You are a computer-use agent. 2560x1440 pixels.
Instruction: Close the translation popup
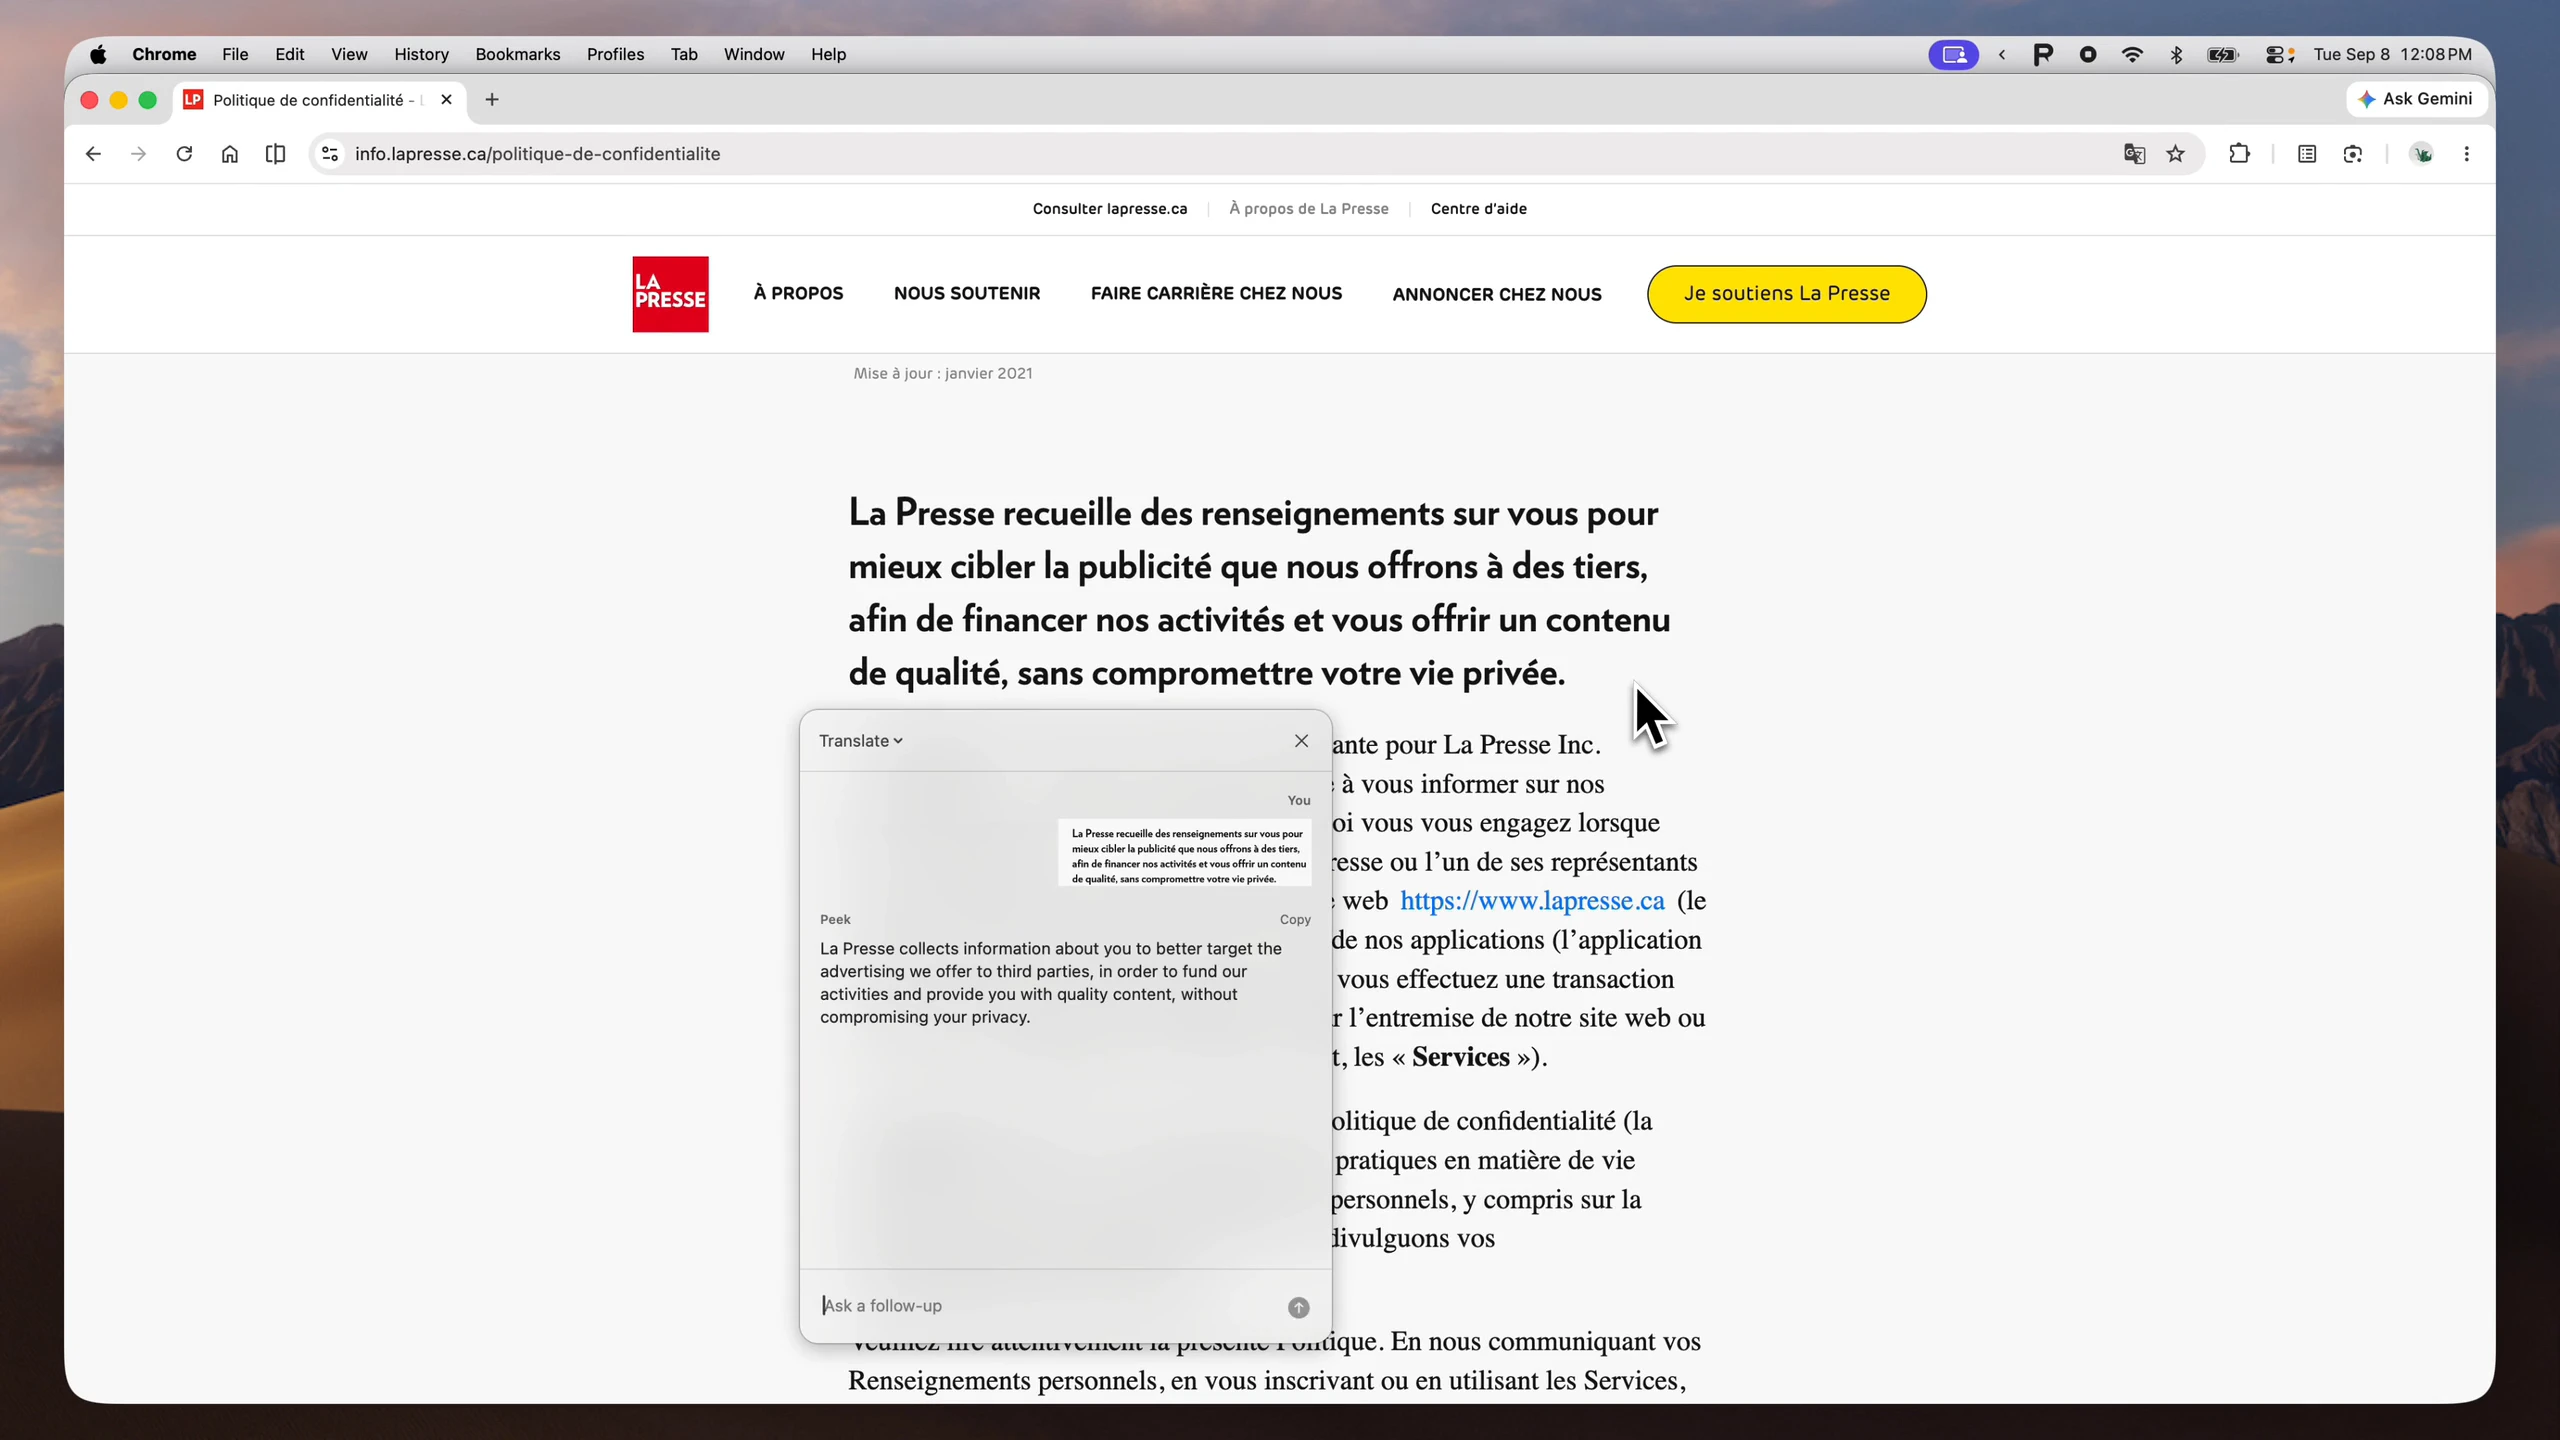pyautogui.click(x=1301, y=741)
